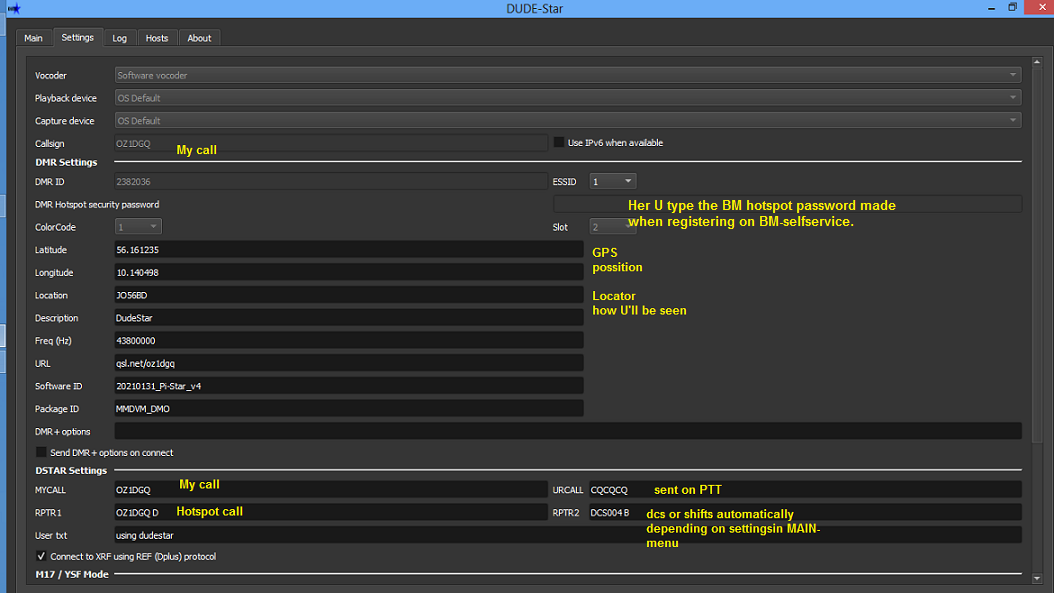Screen dimensions: 1054x593
Task: Click the Software ID field
Action: pyautogui.click(x=349, y=386)
